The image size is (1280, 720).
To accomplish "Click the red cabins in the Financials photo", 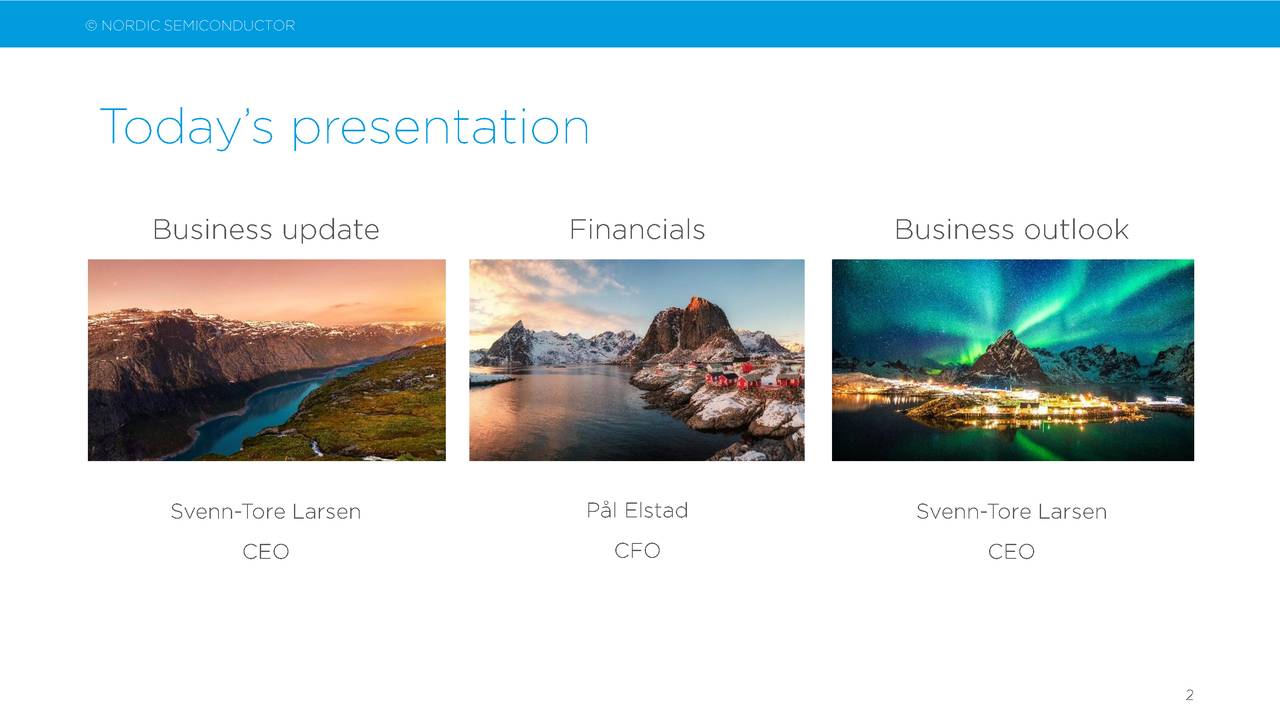I will [750, 377].
